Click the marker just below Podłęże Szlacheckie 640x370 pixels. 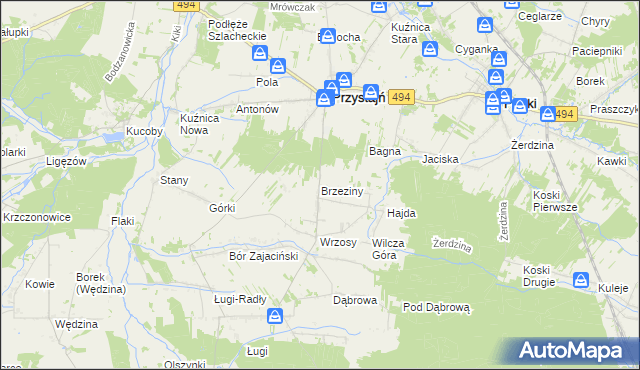click(260, 53)
